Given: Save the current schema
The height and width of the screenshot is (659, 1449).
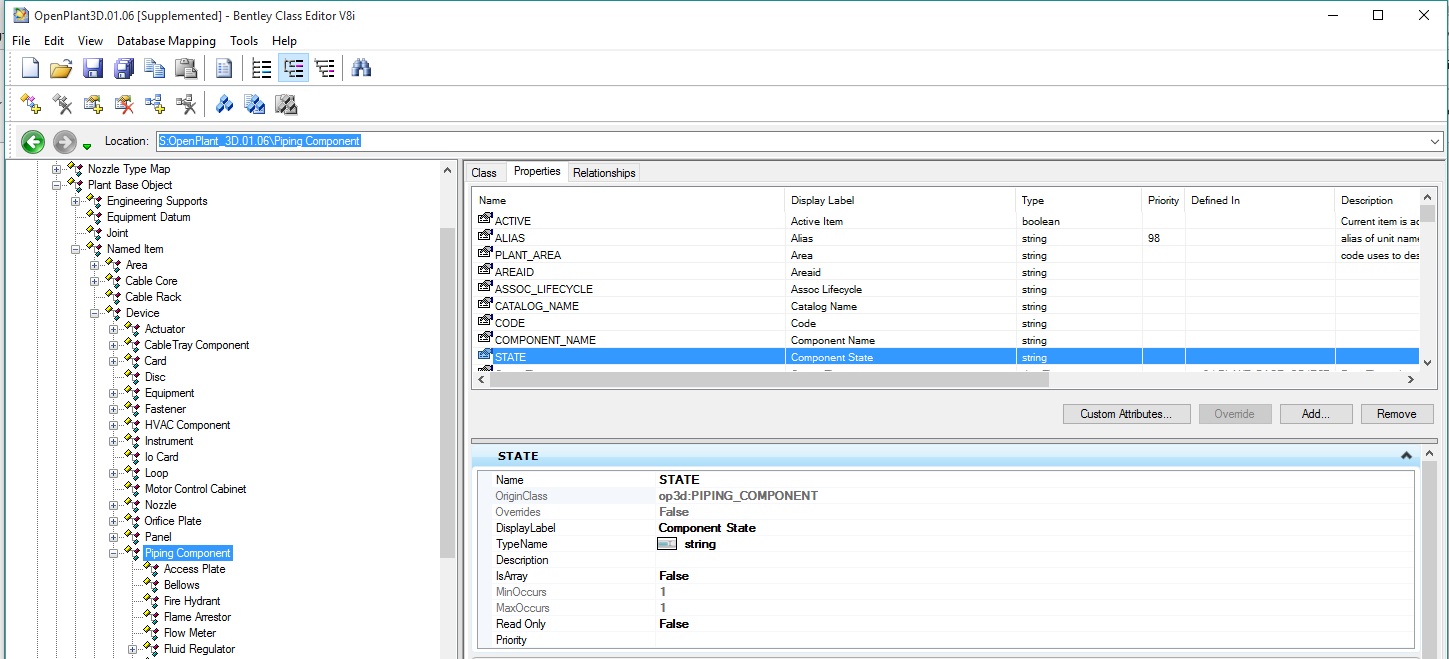Looking at the screenshot, I should coord(93,68).
